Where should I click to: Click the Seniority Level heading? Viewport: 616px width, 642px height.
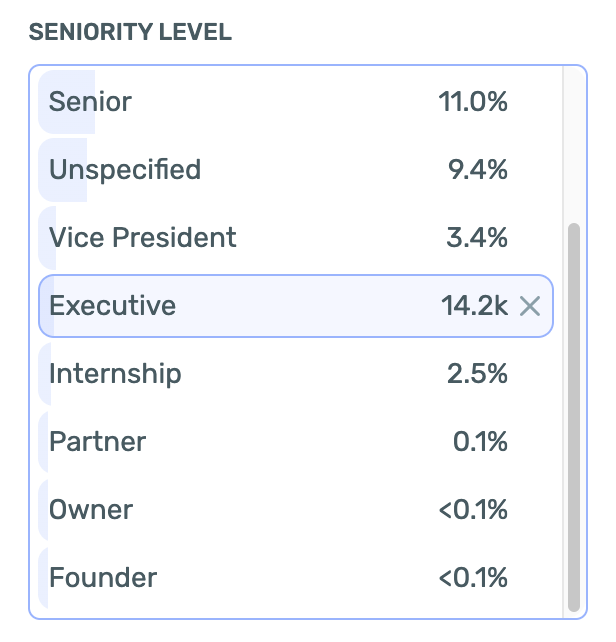coord(130,32)
